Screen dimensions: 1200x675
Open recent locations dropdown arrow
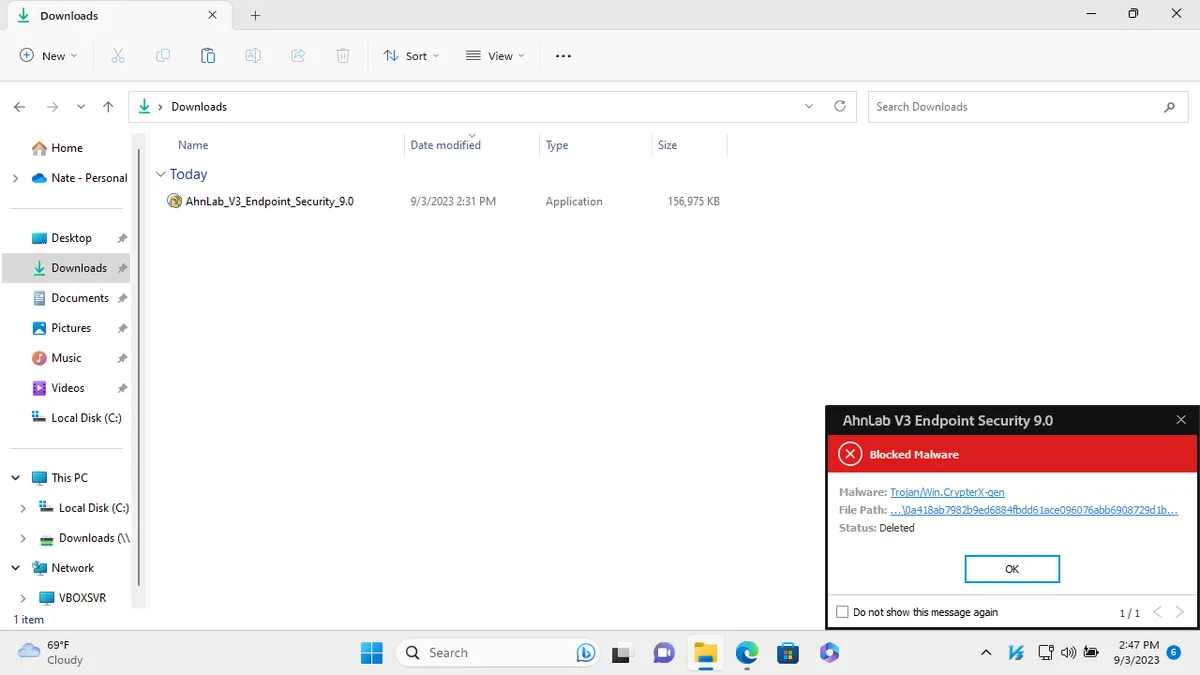(x=81, y=107)
